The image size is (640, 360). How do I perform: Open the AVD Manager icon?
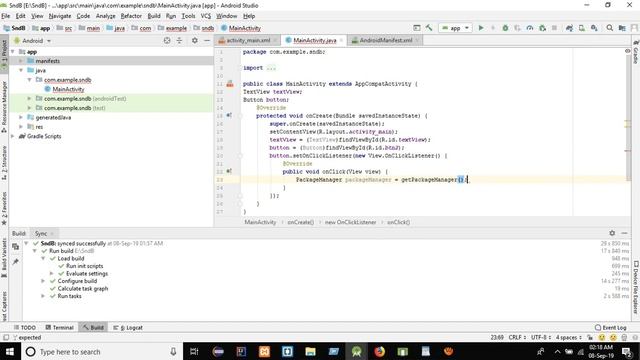coord(582,28)
